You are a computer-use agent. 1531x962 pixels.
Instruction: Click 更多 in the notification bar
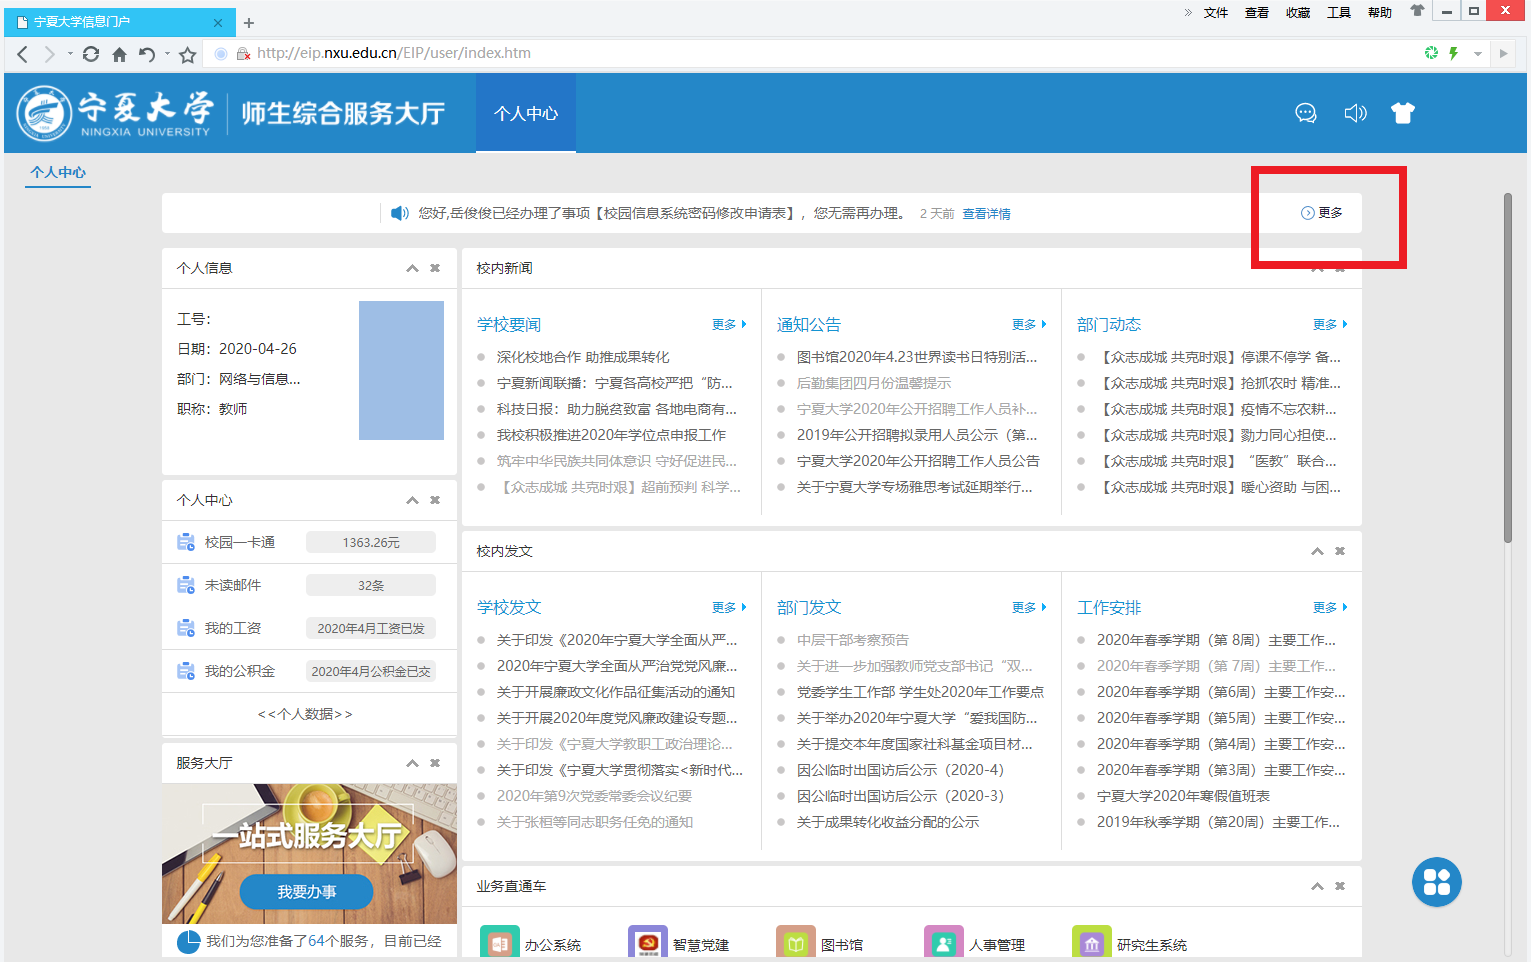coord(1322,213)
